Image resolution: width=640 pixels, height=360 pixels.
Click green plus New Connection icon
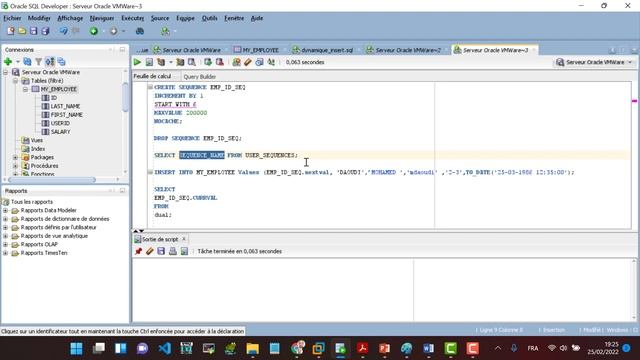pyautogui.click(x=7, y=62)
